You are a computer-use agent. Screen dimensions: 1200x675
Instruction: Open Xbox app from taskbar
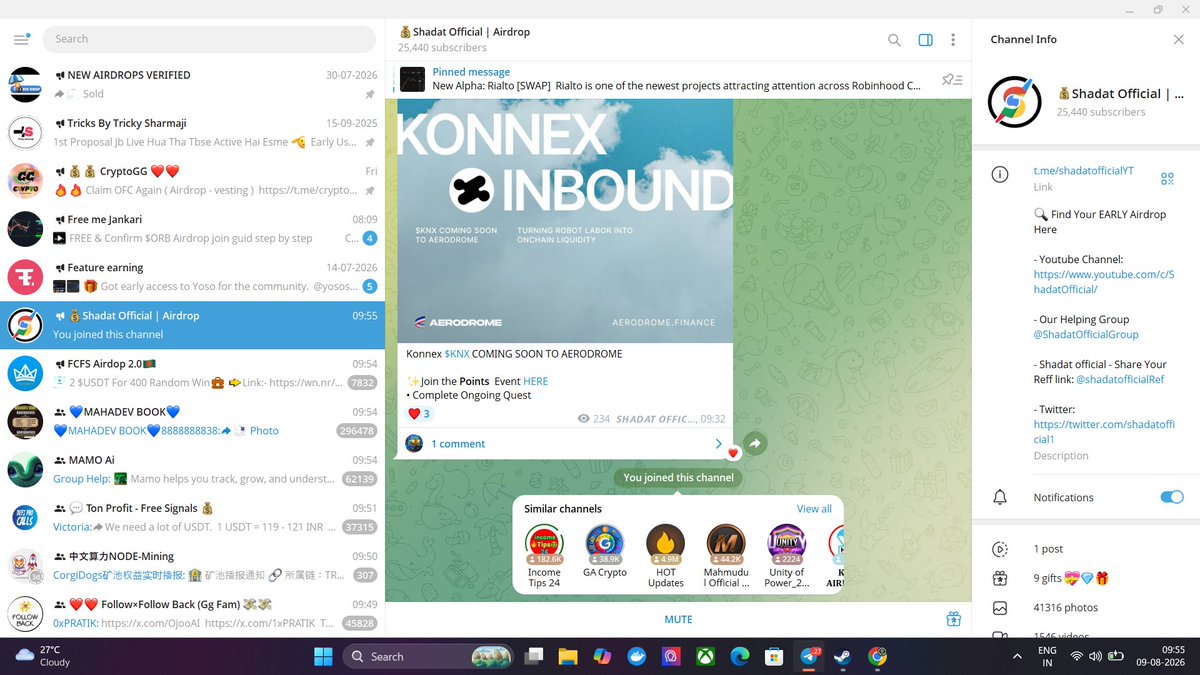point(705,656)
